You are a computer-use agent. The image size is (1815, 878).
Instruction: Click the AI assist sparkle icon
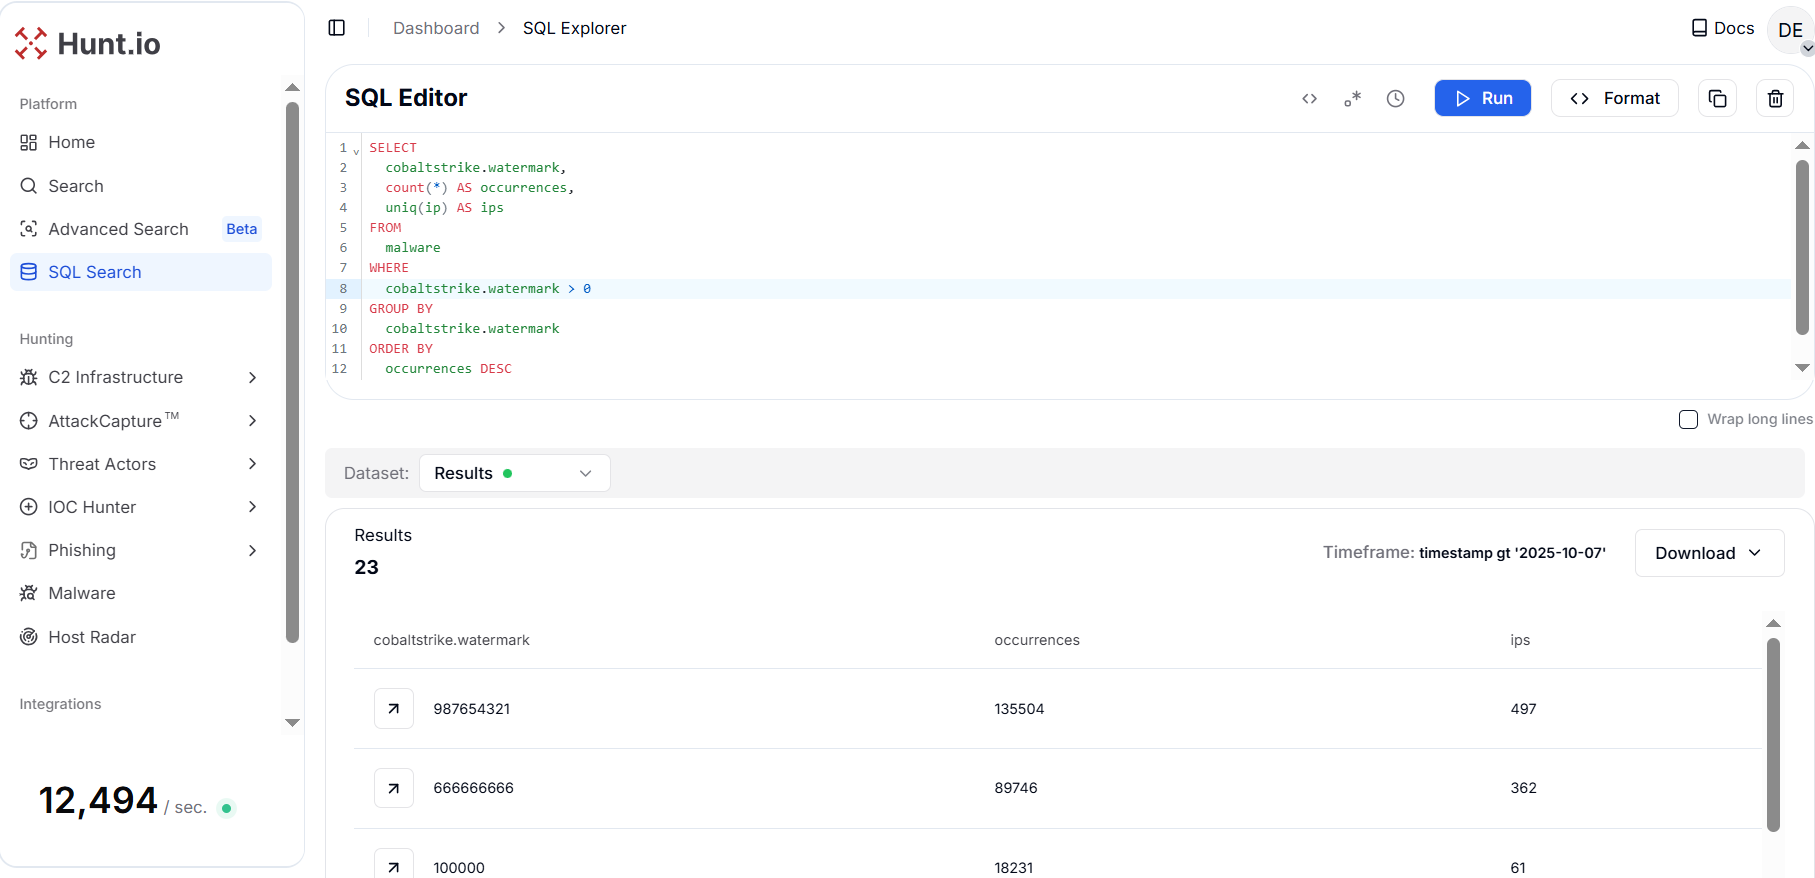(1352, 98)
